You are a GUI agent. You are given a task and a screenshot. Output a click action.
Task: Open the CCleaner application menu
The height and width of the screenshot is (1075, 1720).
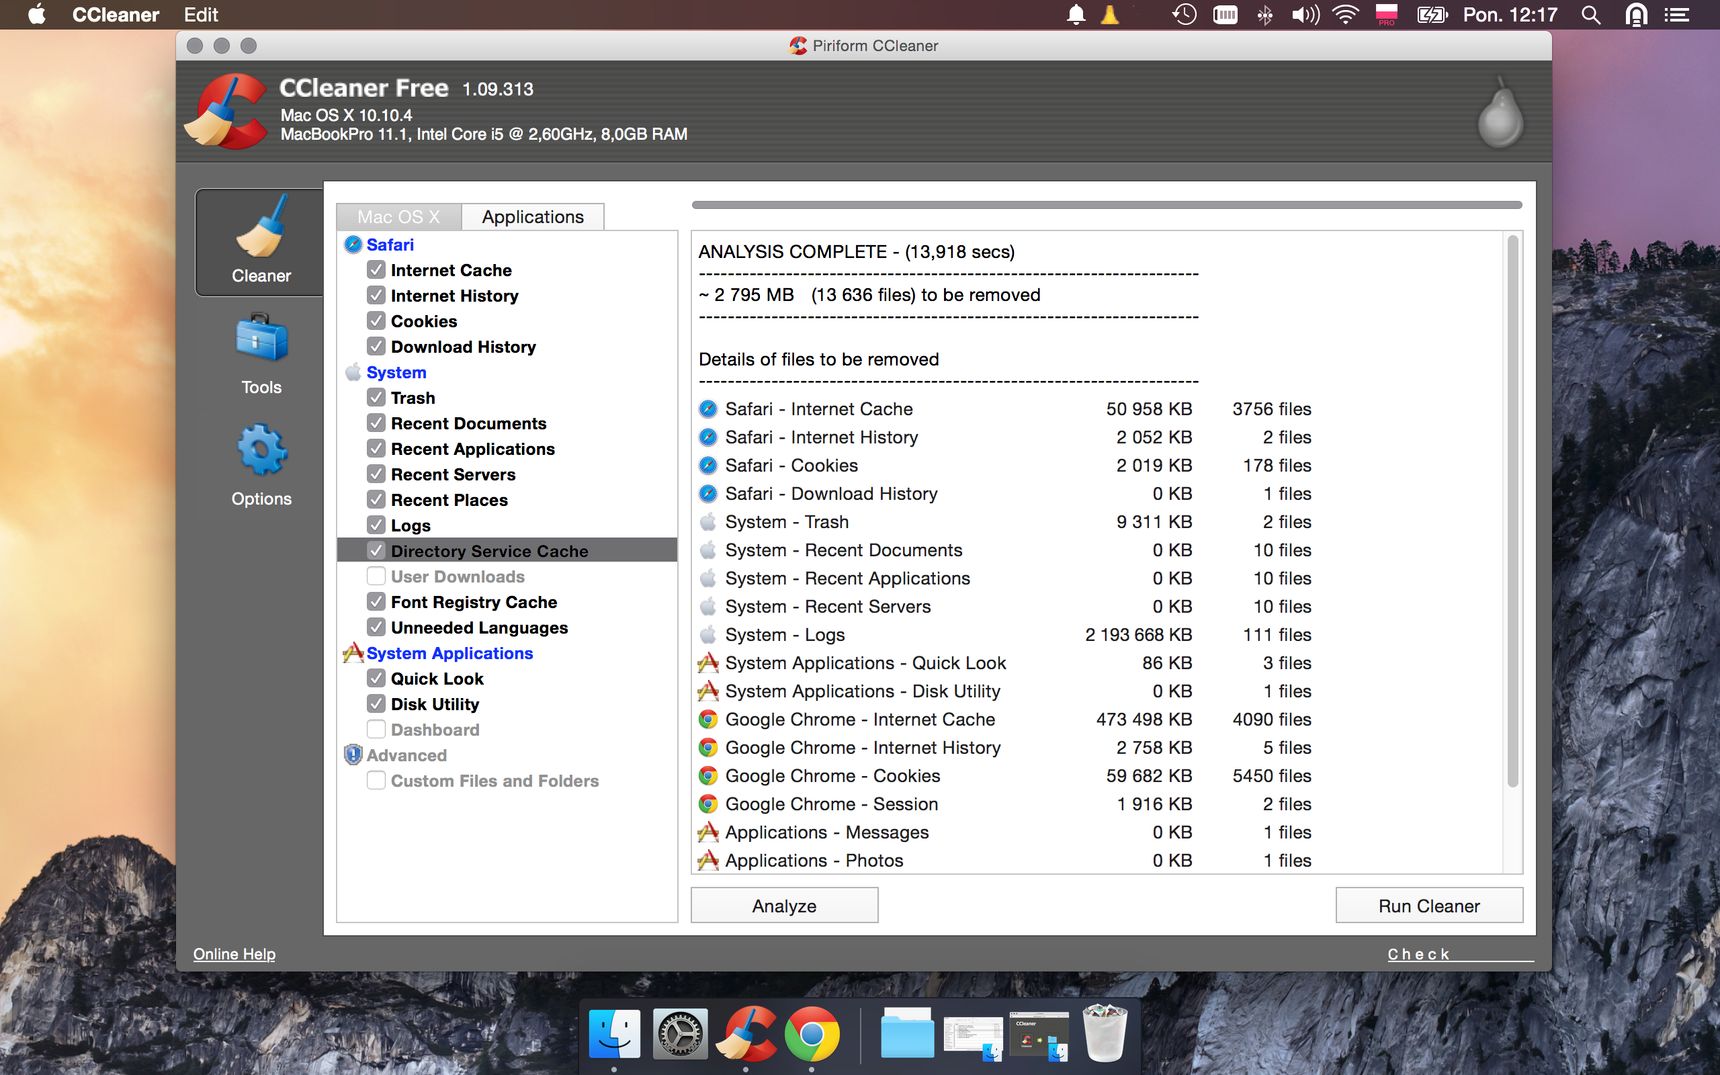coord(116,15)
